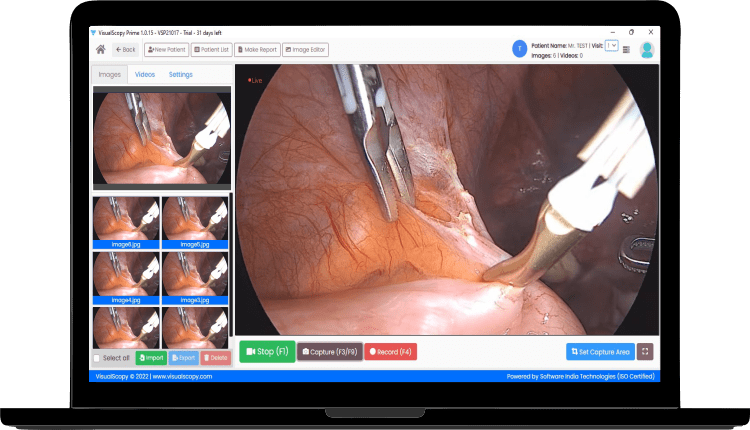Open the www.visualscopy.com footer link
This screenshot has height=430, width=750.
tap(182, 376)
